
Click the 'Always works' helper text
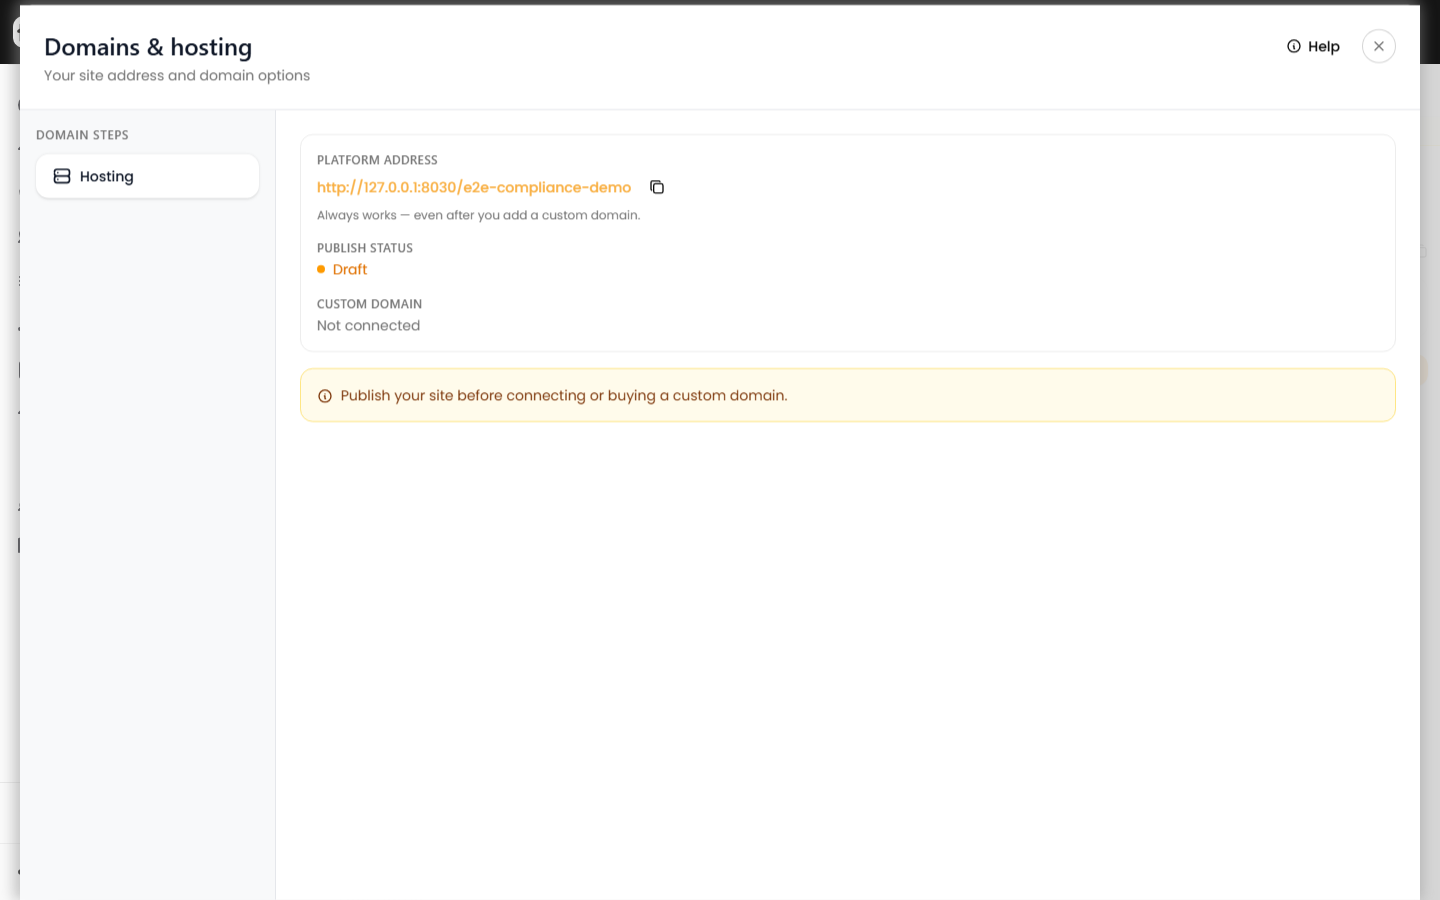478,215
